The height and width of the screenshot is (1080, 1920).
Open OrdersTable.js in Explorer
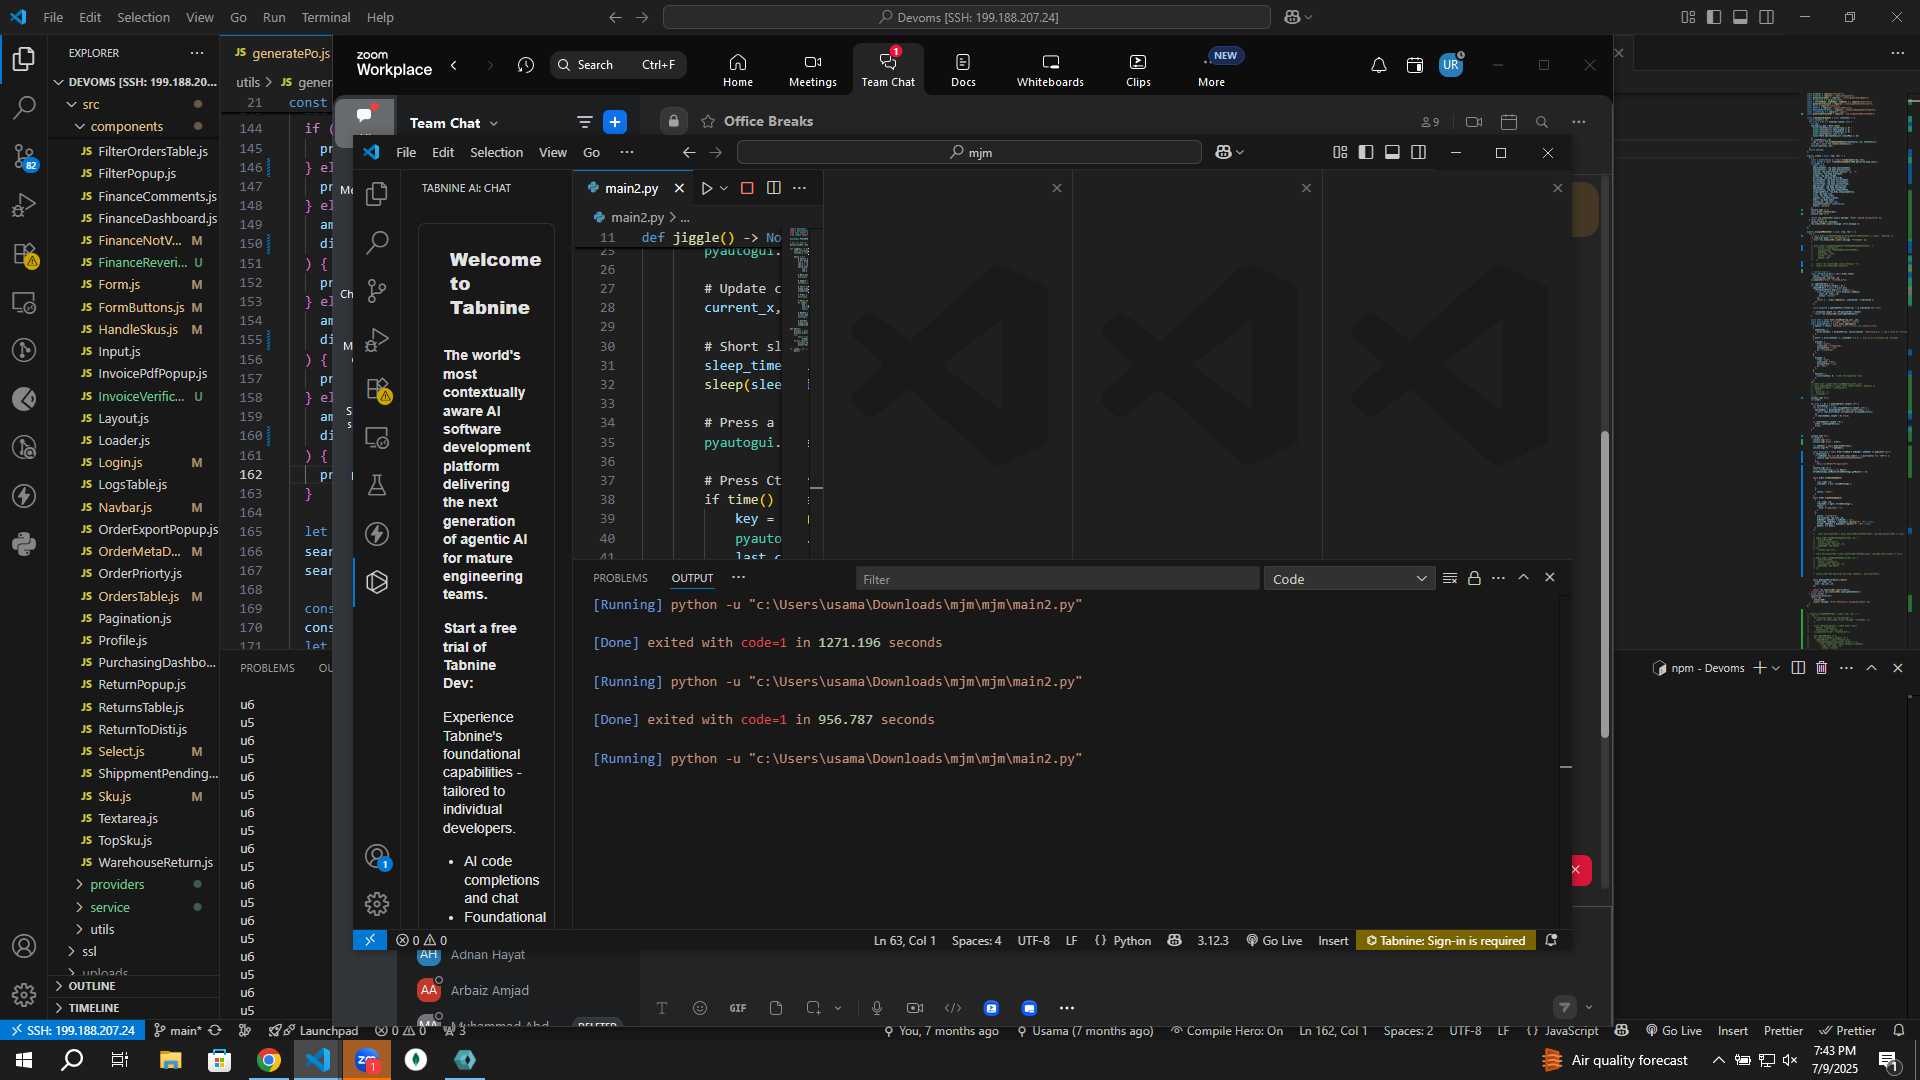138,596
